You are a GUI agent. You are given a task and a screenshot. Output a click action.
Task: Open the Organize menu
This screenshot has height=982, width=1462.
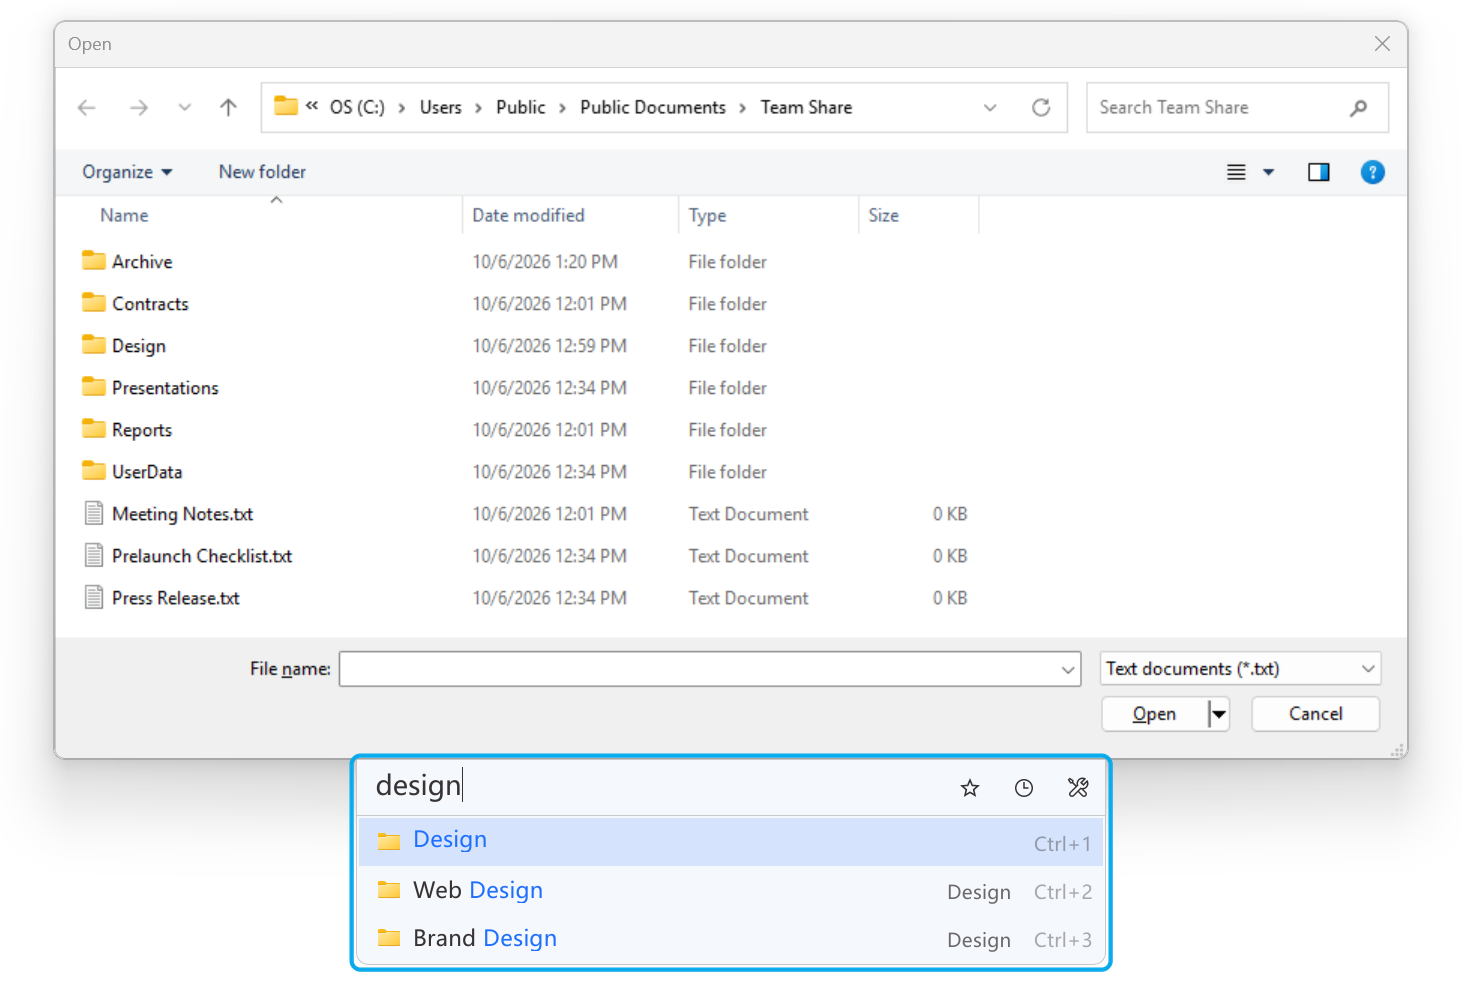[x=127, y=172]
